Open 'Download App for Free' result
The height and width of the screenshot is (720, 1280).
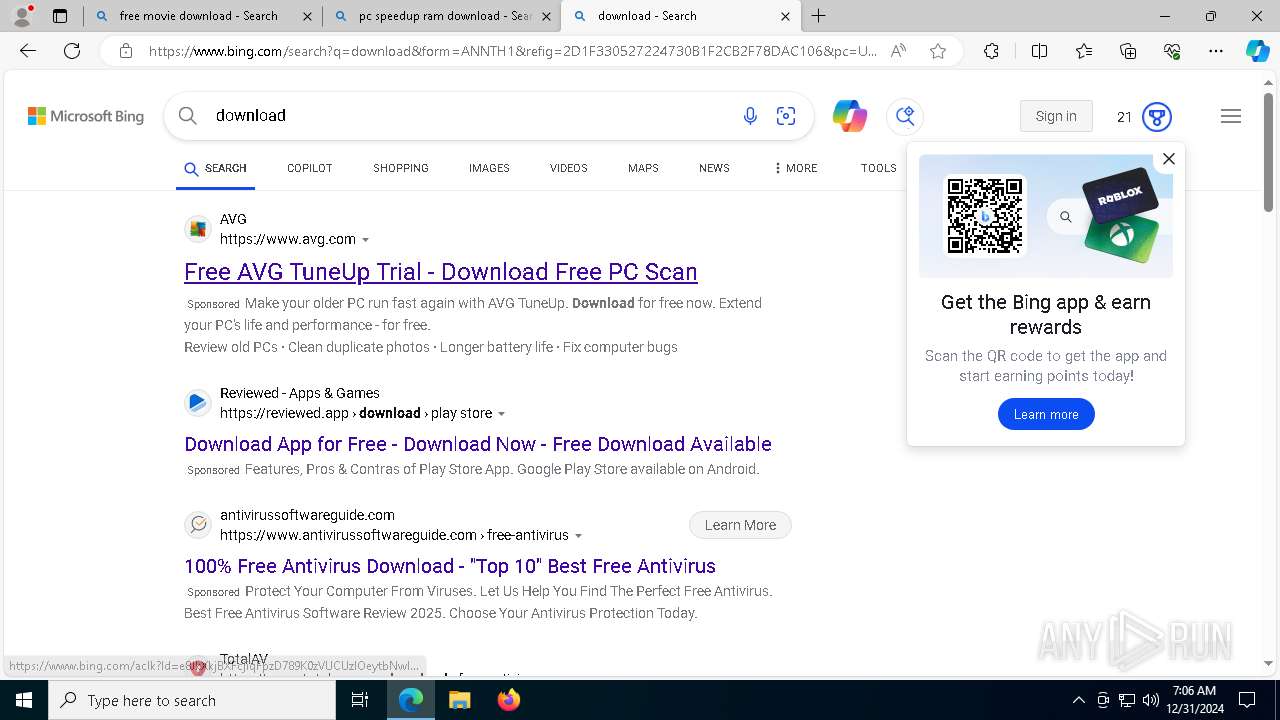tap(478, 444)
